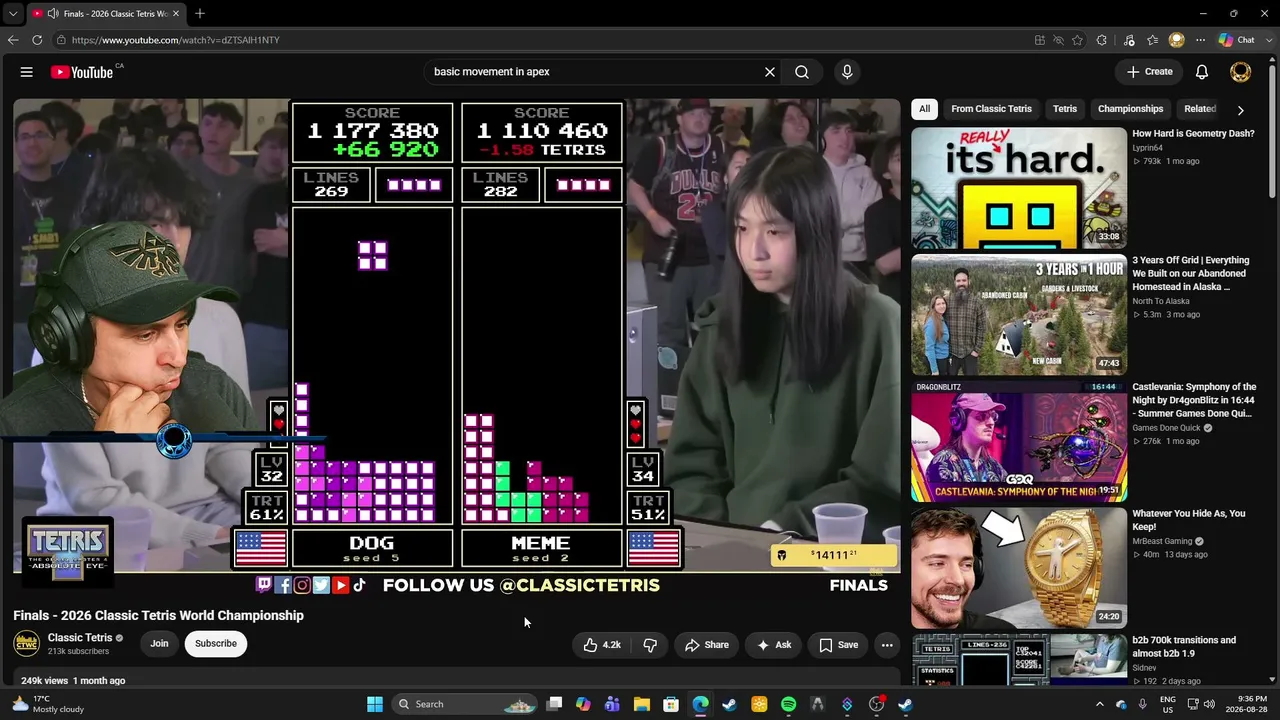
Task: Open the browser media control icon
Action: (x=1129, y=40)
